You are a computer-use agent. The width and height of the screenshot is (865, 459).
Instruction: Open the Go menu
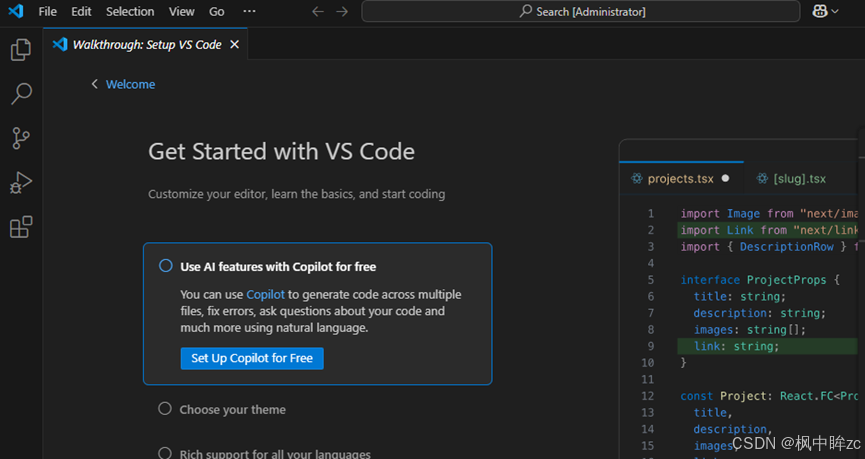217,12
